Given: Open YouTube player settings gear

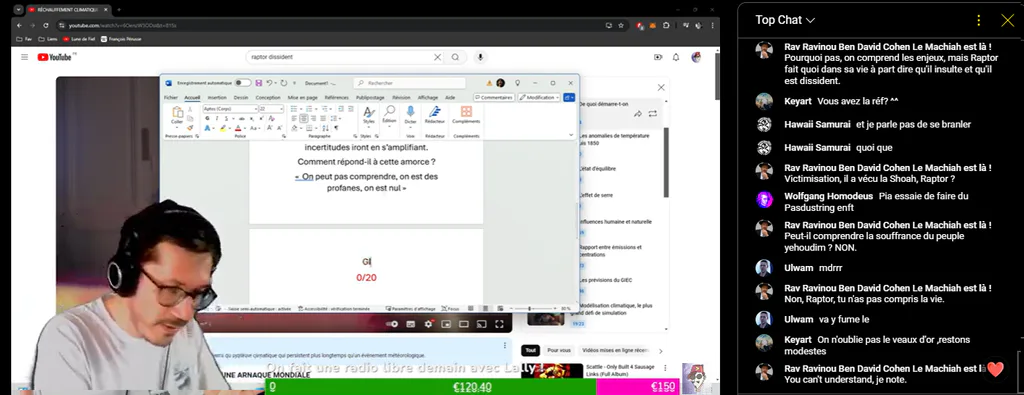Looking at the screenshot, I should pos(428,323).
